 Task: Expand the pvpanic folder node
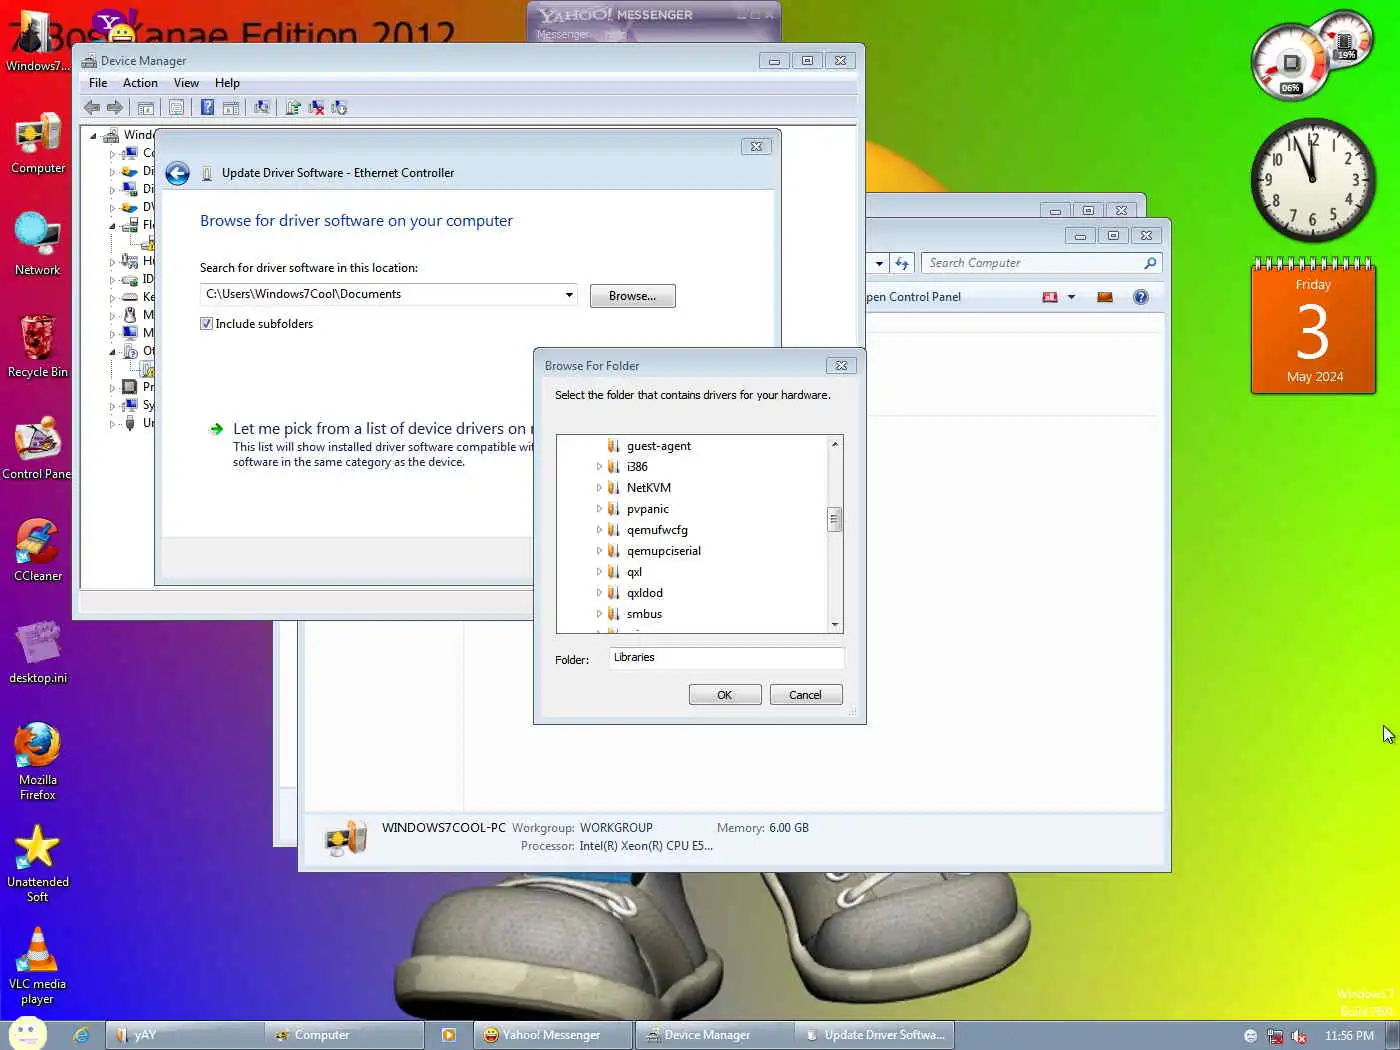(x=599, y=509)
